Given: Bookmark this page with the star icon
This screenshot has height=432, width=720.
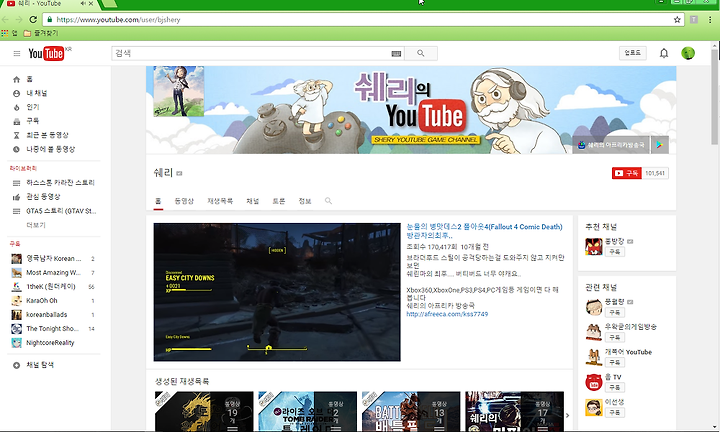Looking at the screenshot, I should [677, 20].
